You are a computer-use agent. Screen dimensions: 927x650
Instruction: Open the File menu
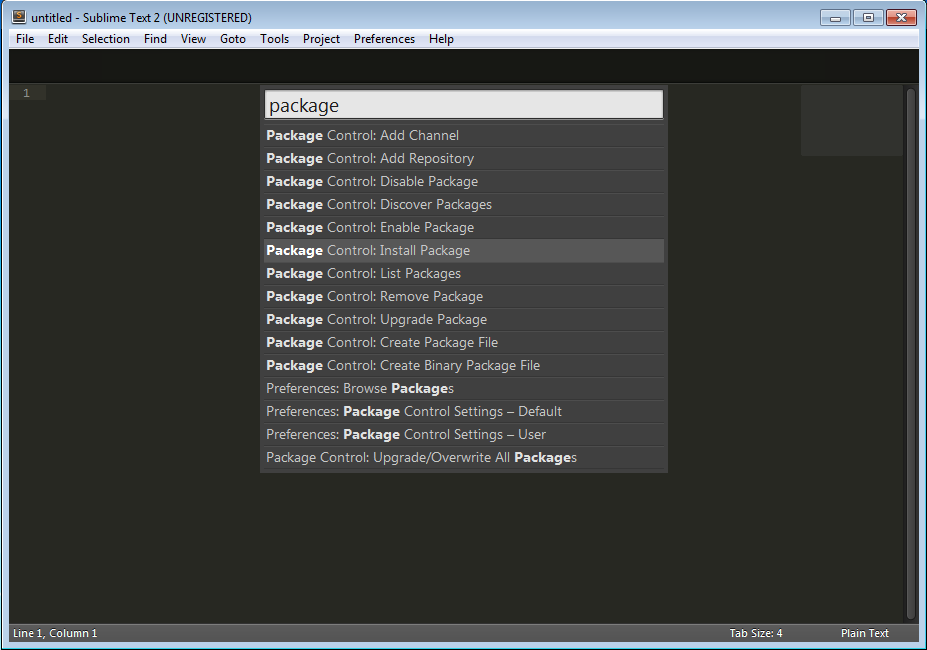click(x=25, y=39)
